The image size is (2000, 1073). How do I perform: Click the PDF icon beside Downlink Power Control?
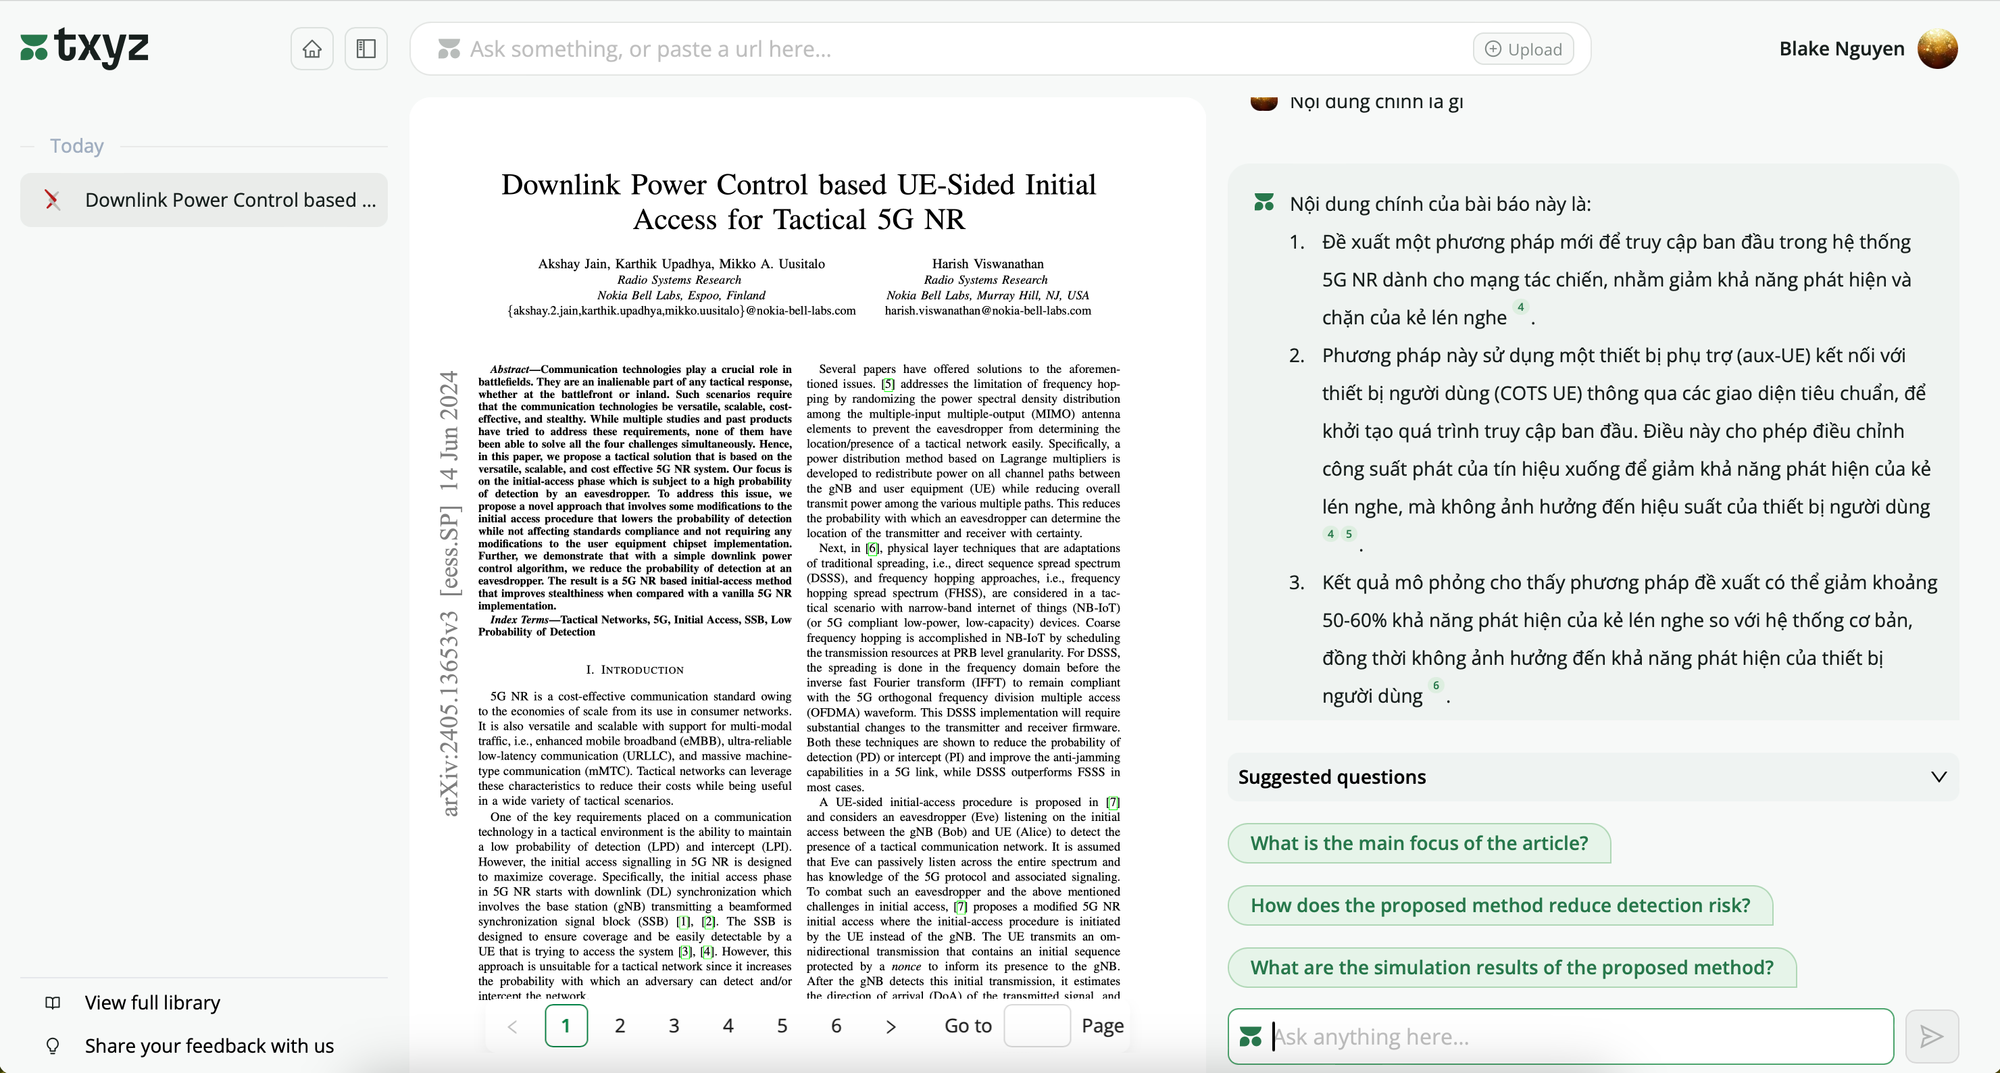pos(53,200)
